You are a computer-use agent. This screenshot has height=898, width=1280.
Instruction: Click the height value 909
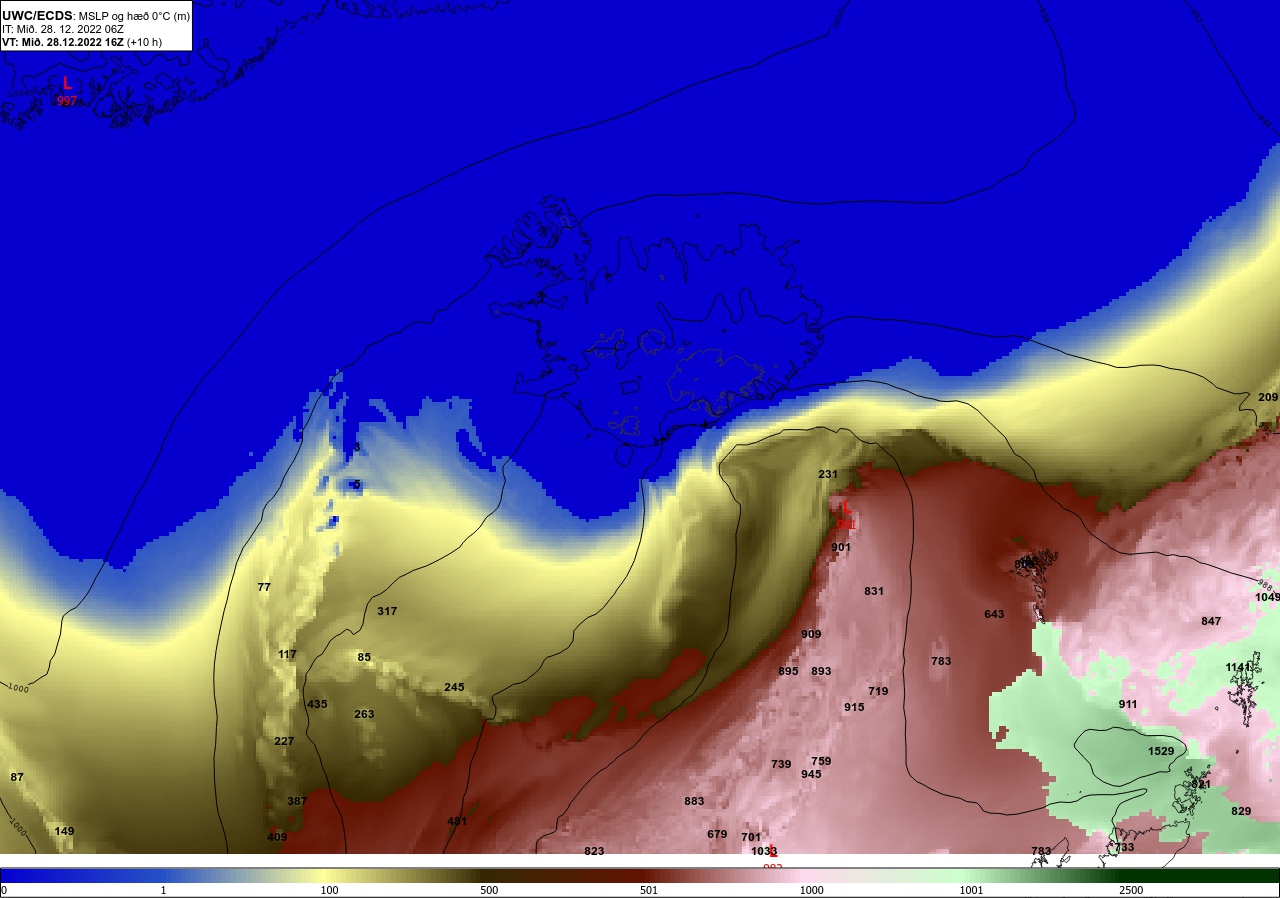[x=811, y=634]
